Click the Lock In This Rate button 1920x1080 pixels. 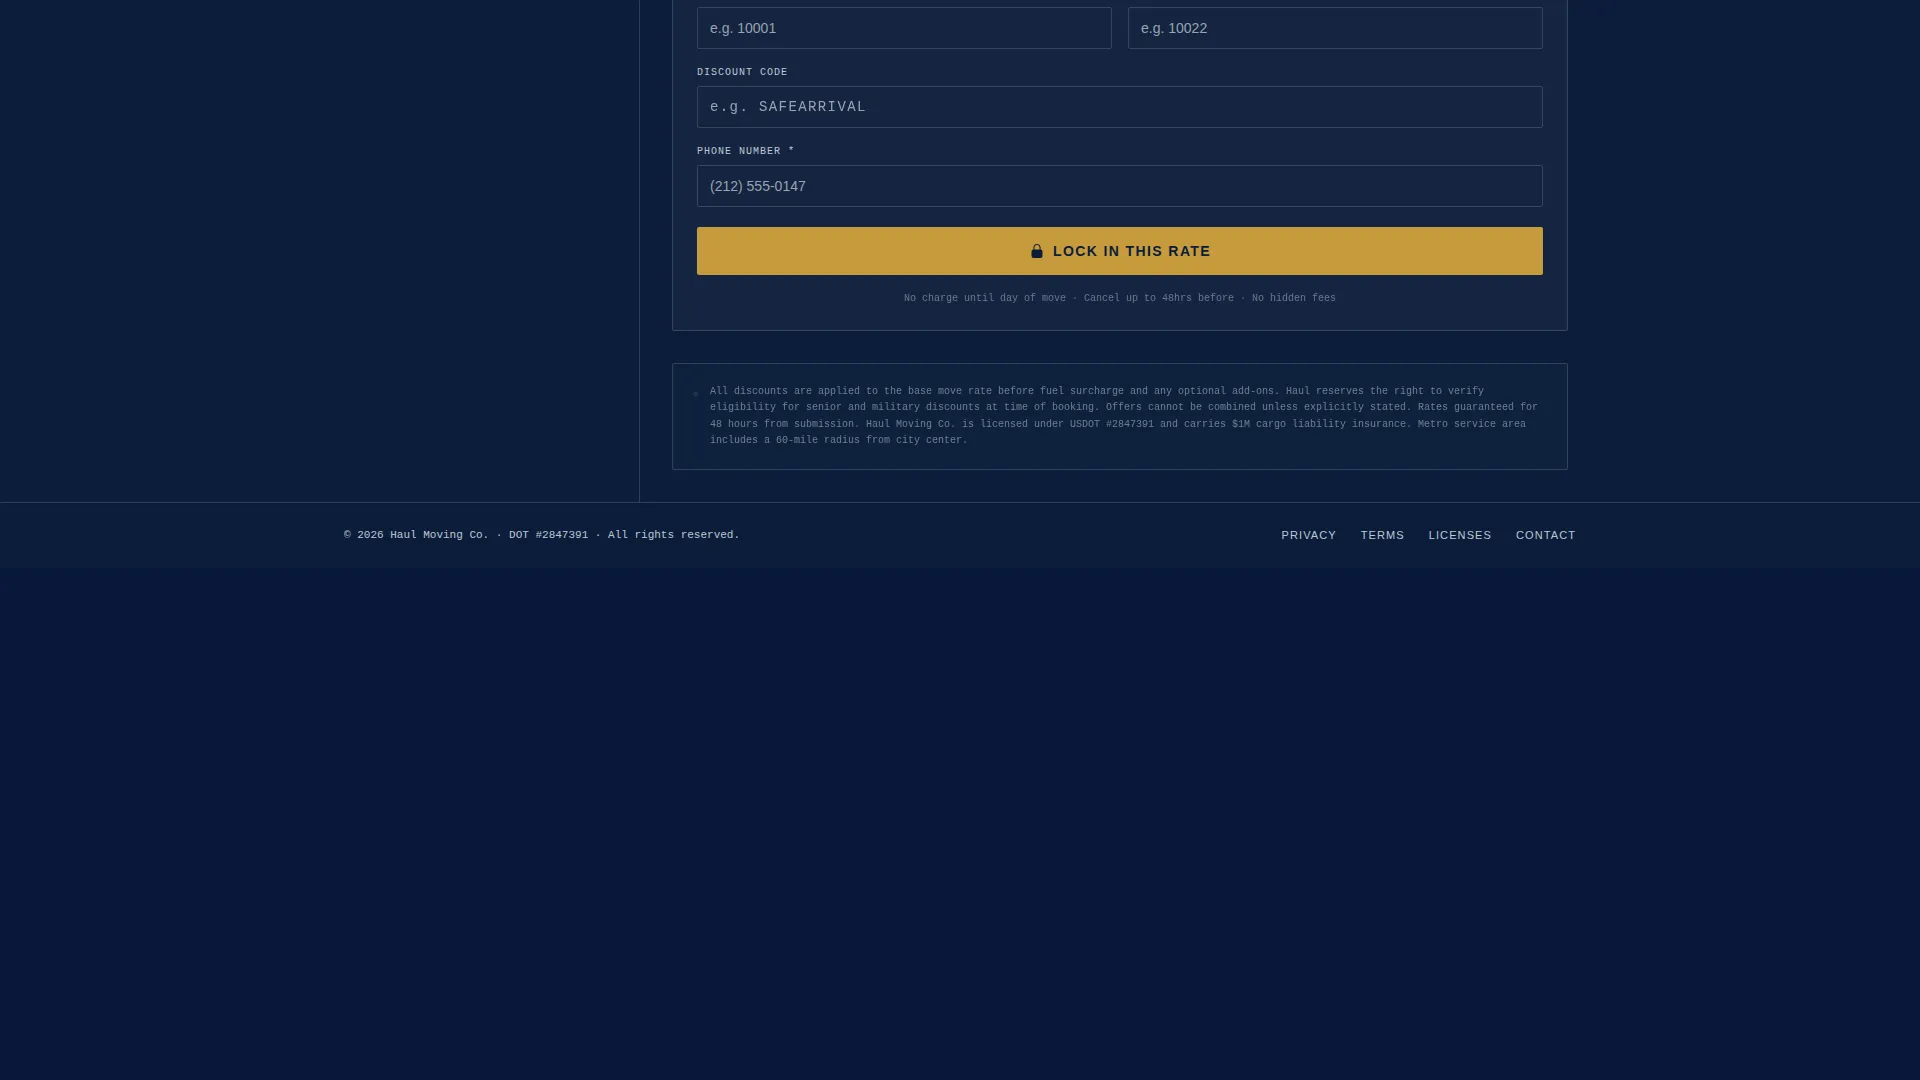(x=1120, y=251)
